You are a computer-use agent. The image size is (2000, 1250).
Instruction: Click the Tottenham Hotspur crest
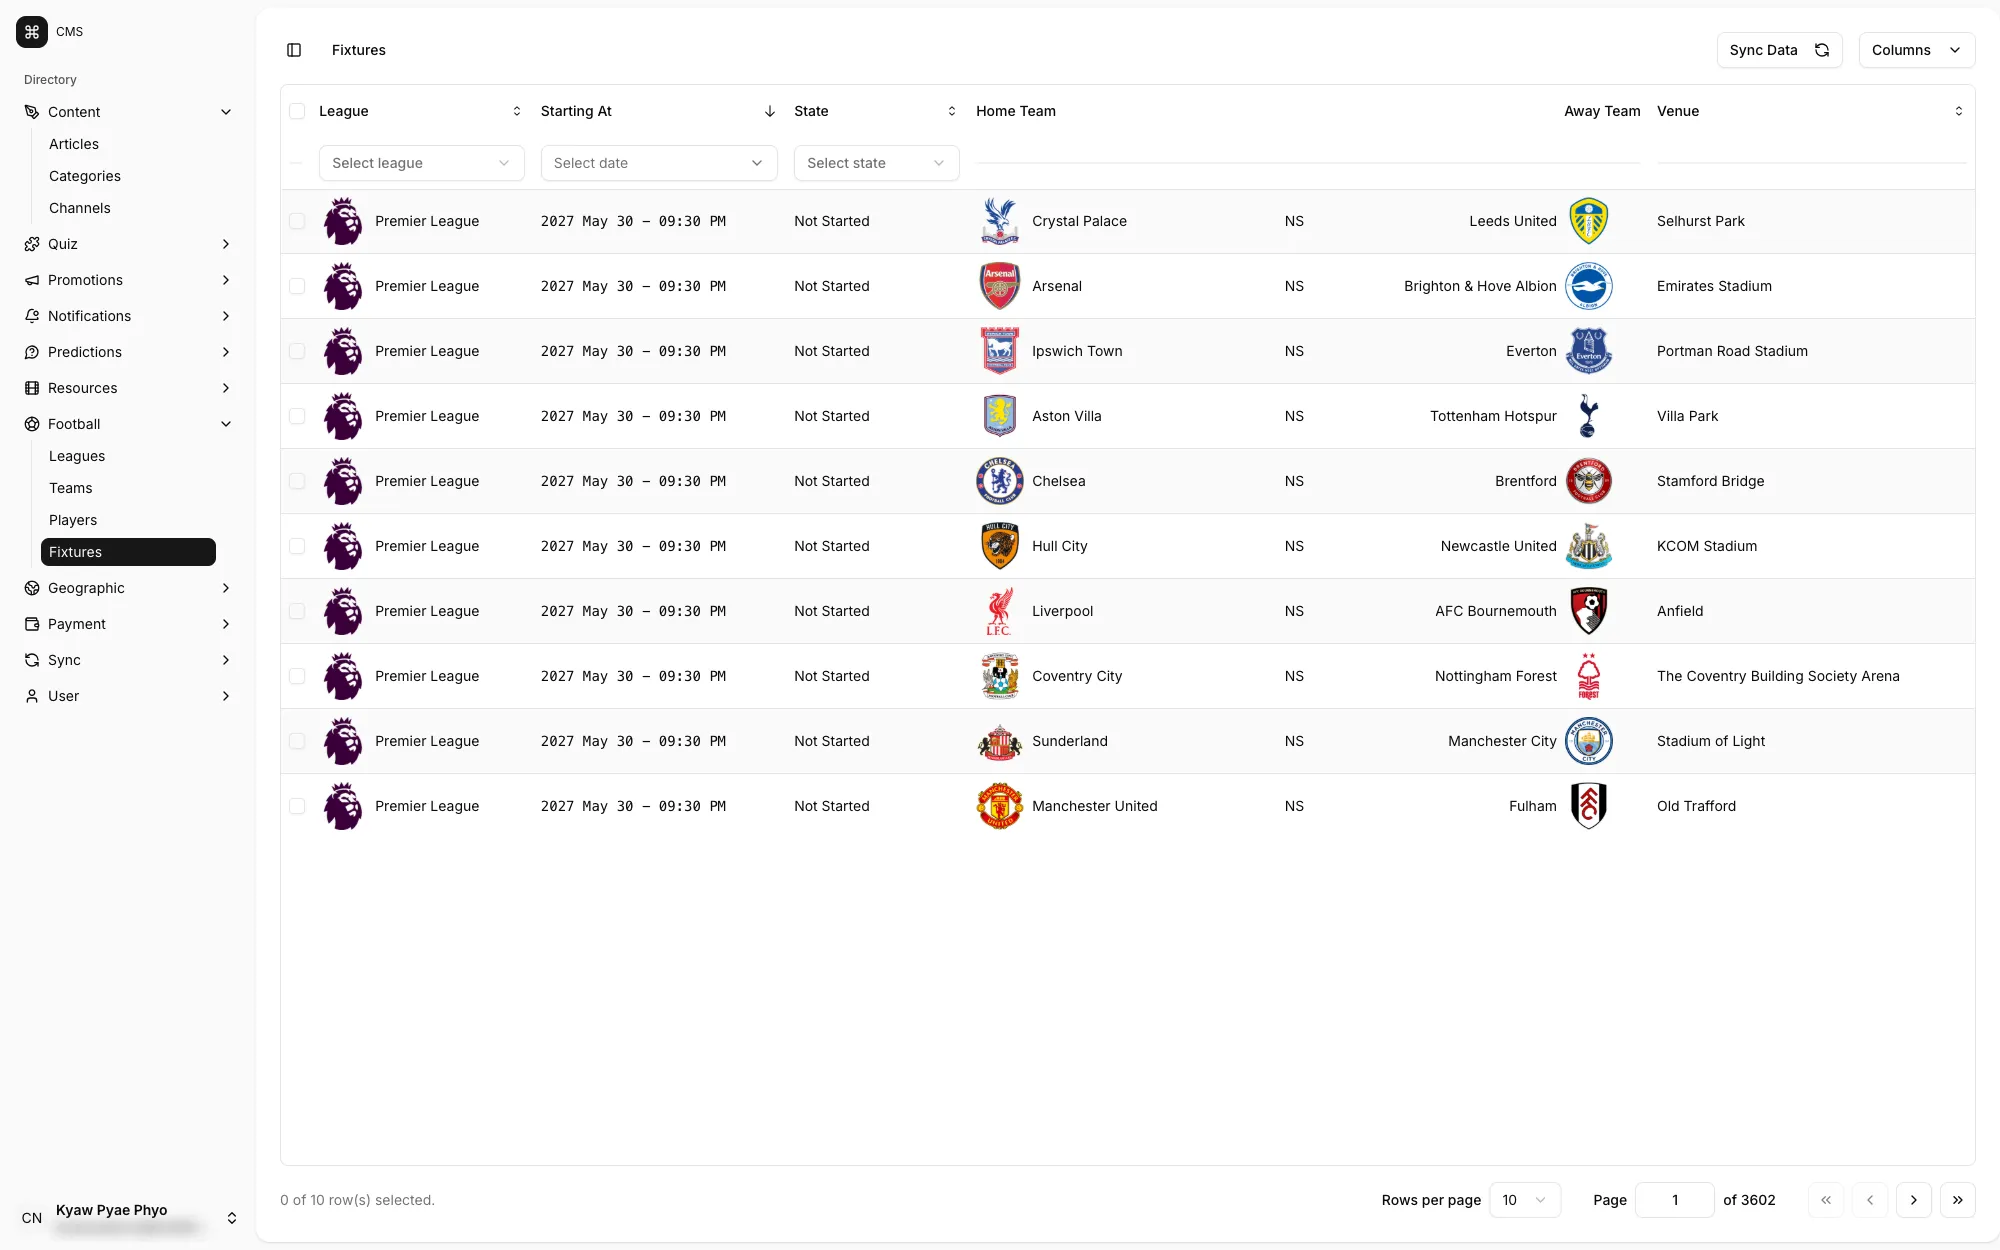tap(1588, 416)
